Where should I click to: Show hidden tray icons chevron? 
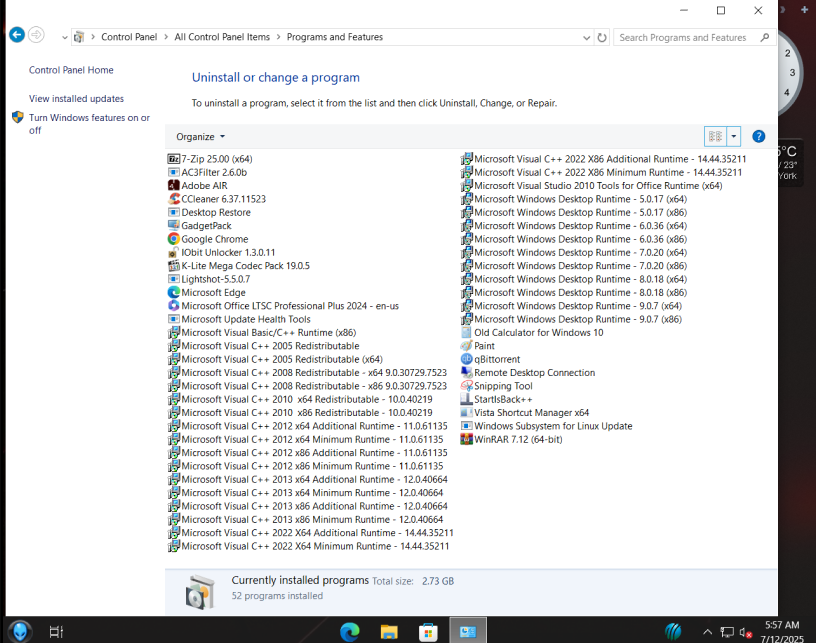point(707,632)
